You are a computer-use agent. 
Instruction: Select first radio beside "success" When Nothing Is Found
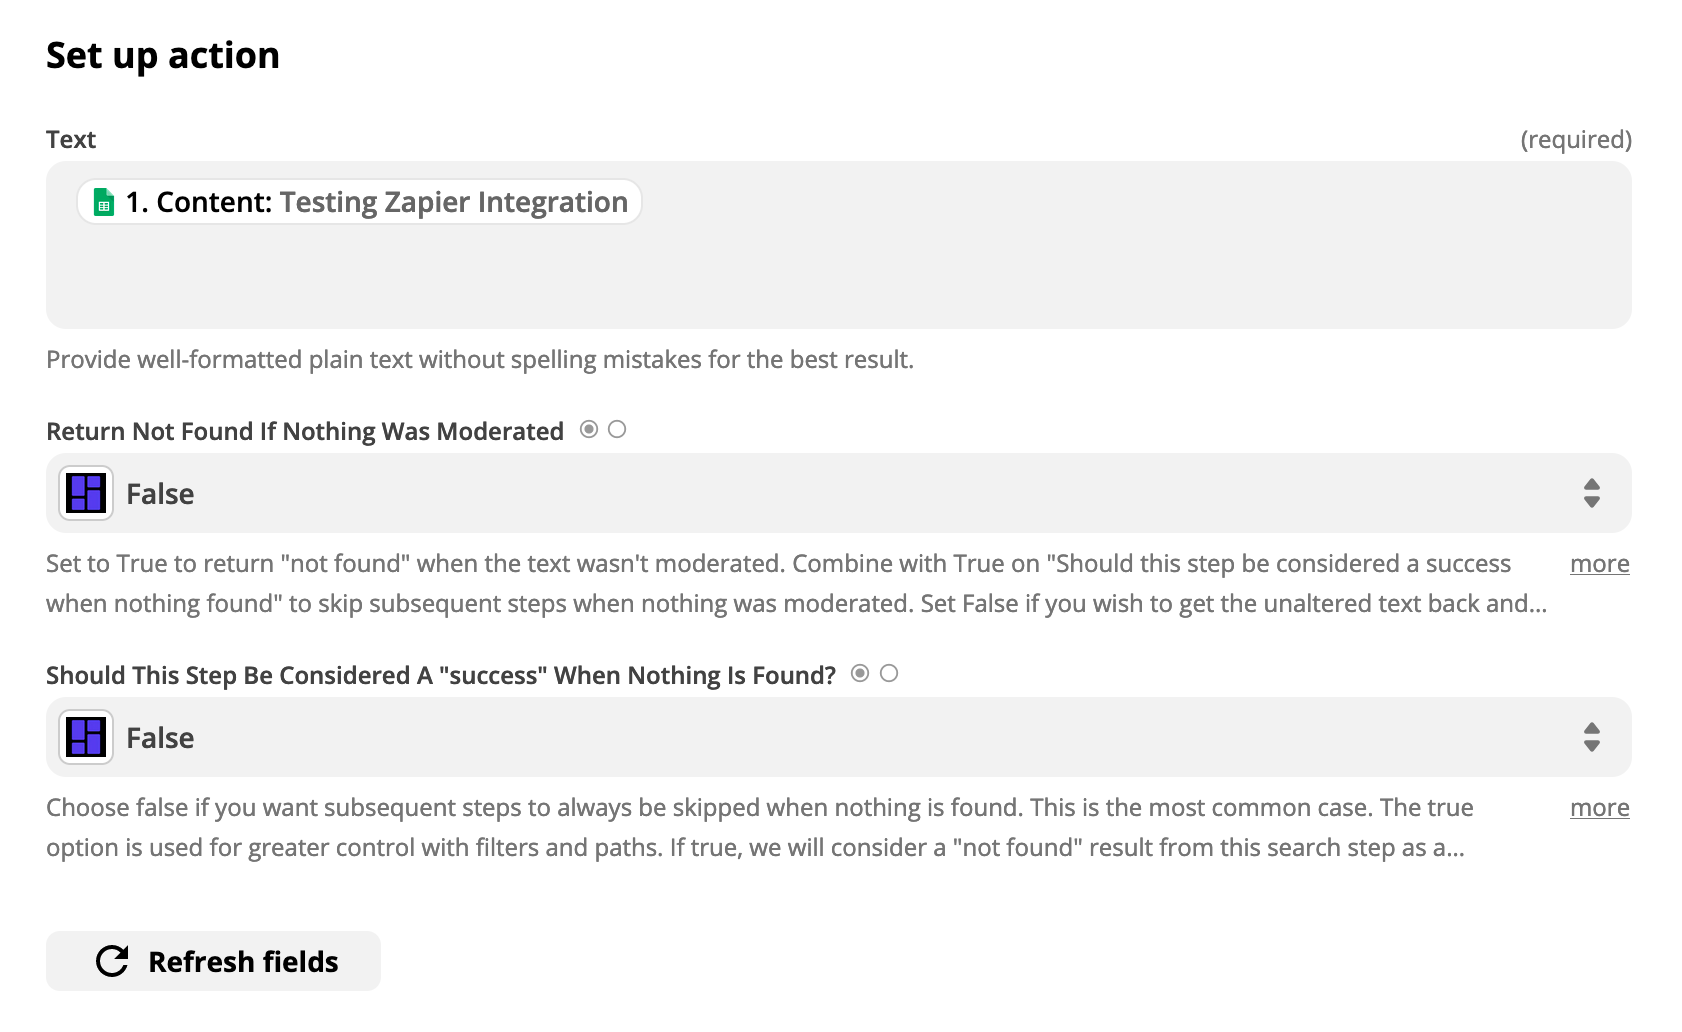[860, 673]
